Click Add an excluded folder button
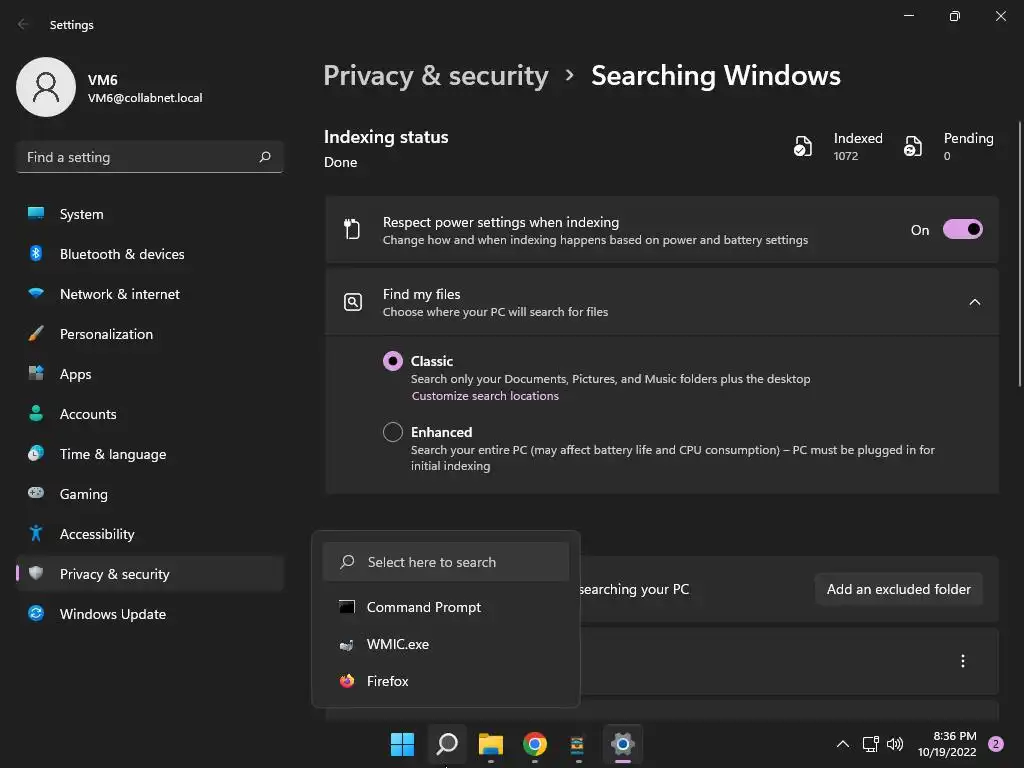This screenshot has height=768, width=1024. 898,589
